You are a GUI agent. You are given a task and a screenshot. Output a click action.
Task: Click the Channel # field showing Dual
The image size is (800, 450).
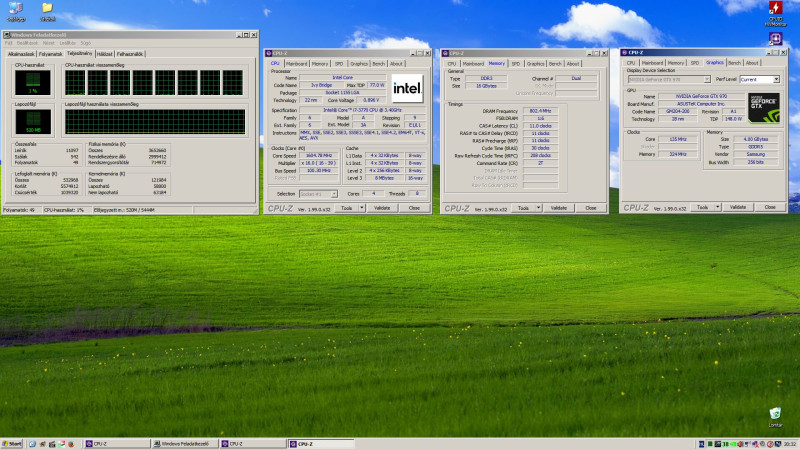coord(576,79)
